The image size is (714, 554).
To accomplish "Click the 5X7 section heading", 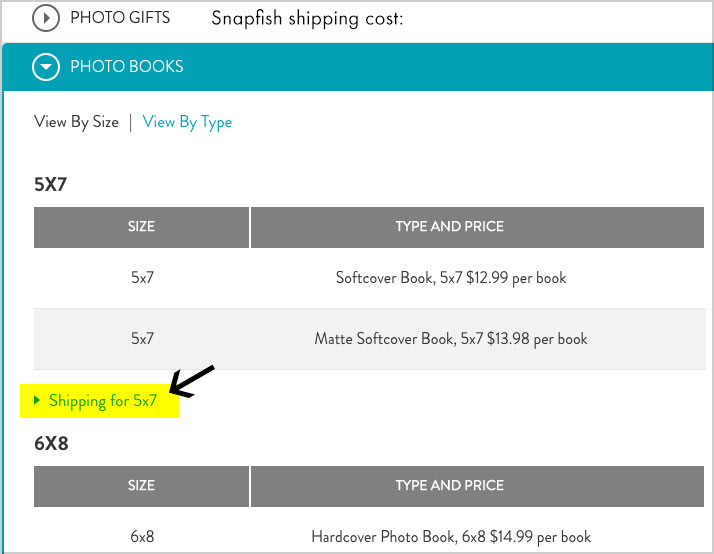I will pyautogui.click(x=51, y=184).
